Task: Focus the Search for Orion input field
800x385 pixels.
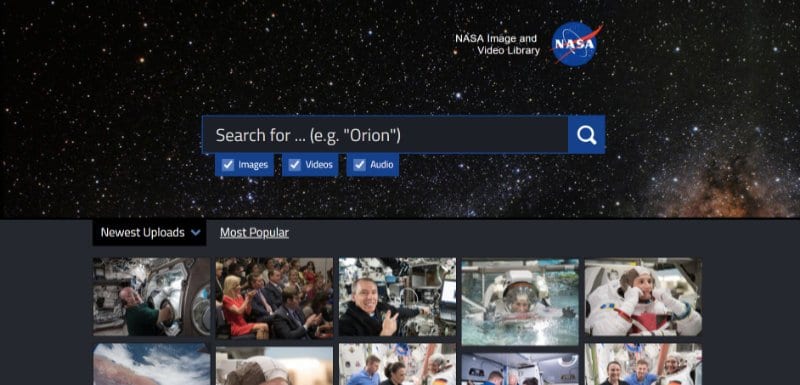Action: 385,135
